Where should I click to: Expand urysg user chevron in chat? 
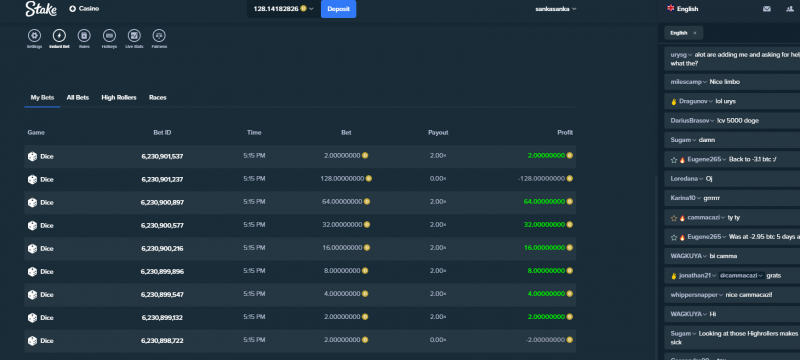[690, 55]
